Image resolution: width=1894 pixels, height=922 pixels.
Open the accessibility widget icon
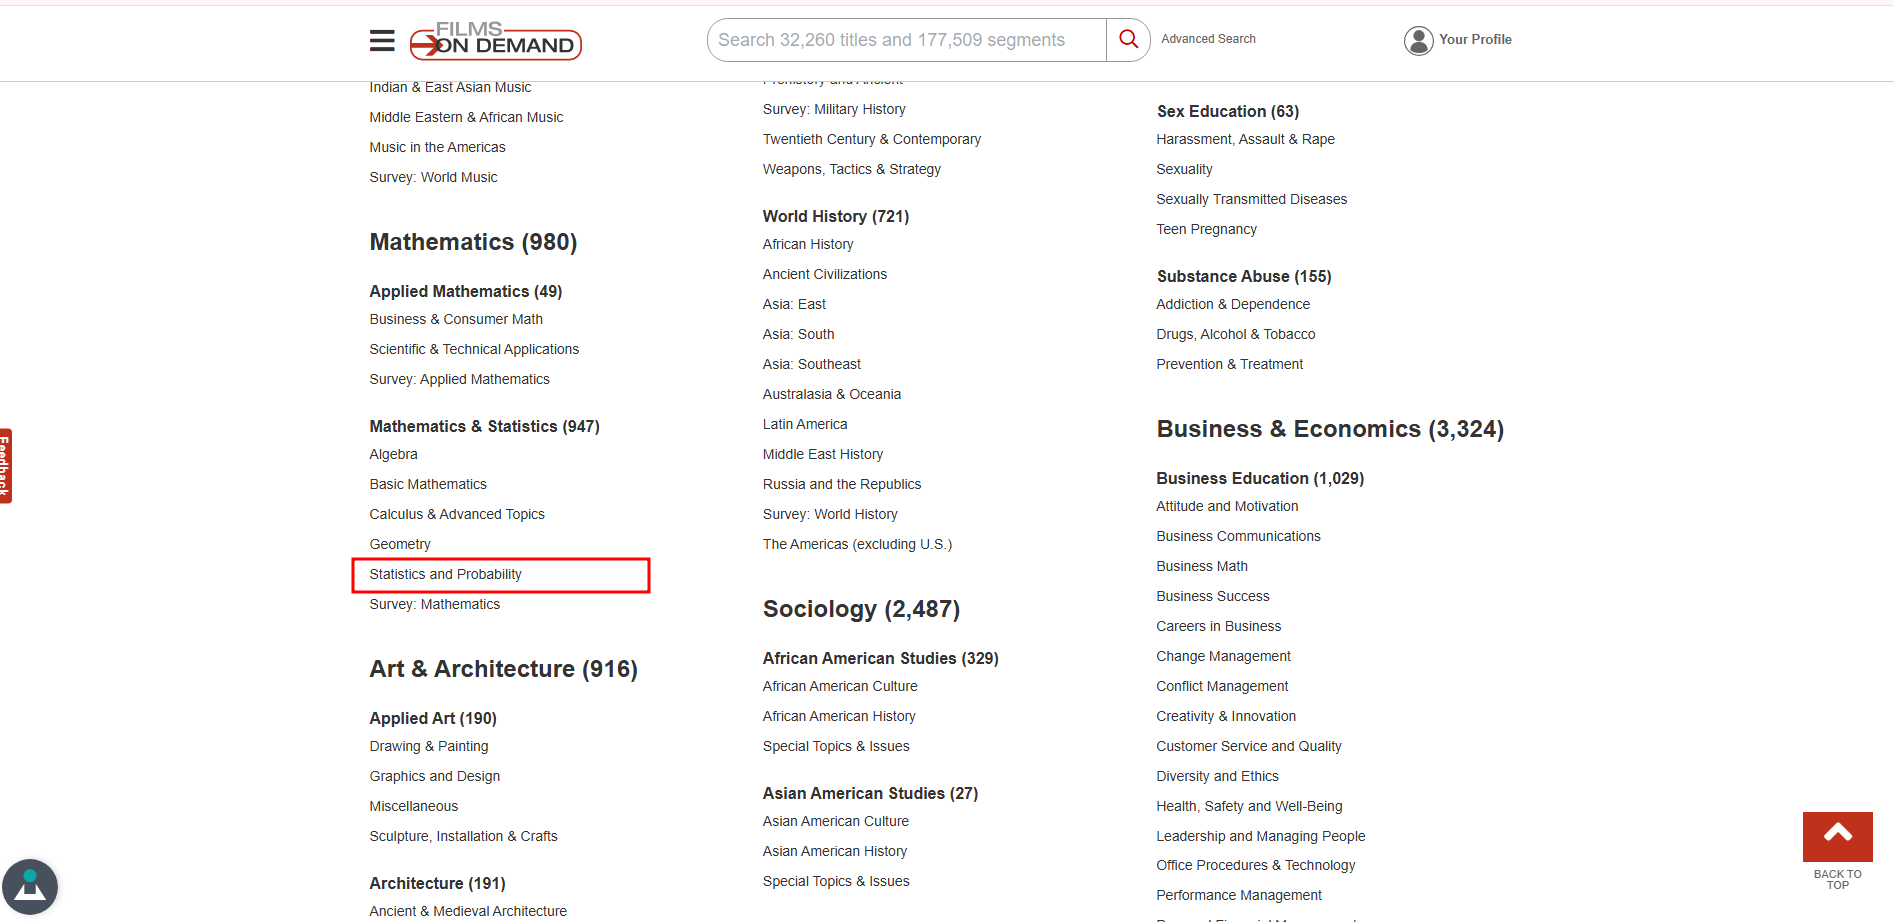tap(30, 886)
